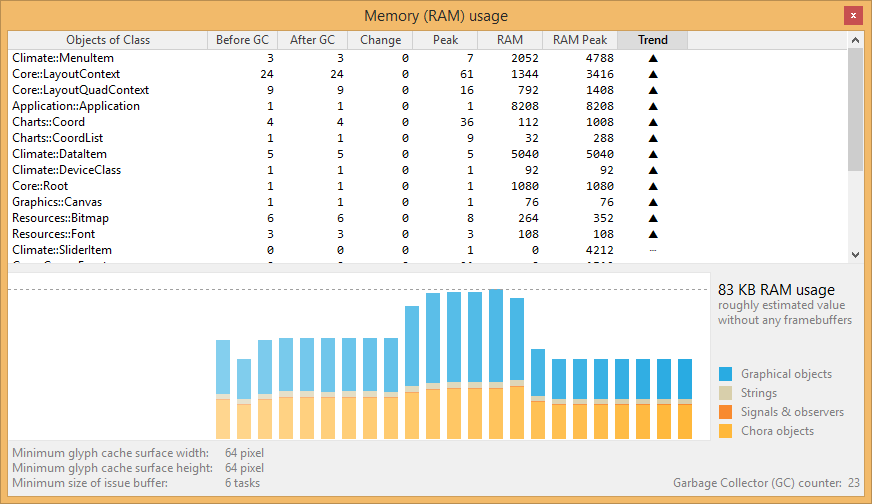872x504 pixels.
Task: Sort list by Before GC column
Action: pos(242,40)
